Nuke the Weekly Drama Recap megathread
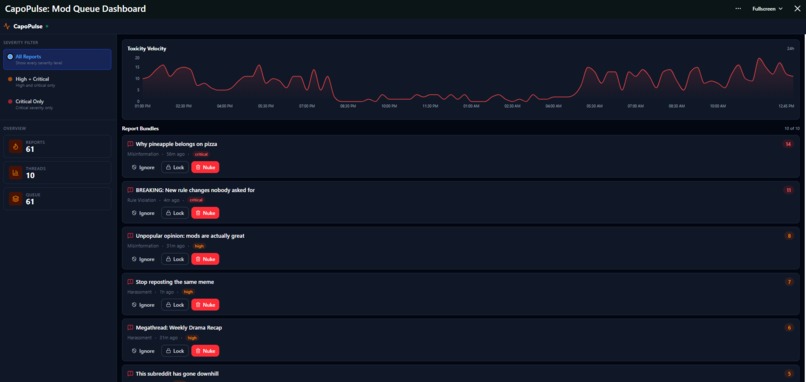The height and width of the screenshot is (382, 806). click(205, 351)
